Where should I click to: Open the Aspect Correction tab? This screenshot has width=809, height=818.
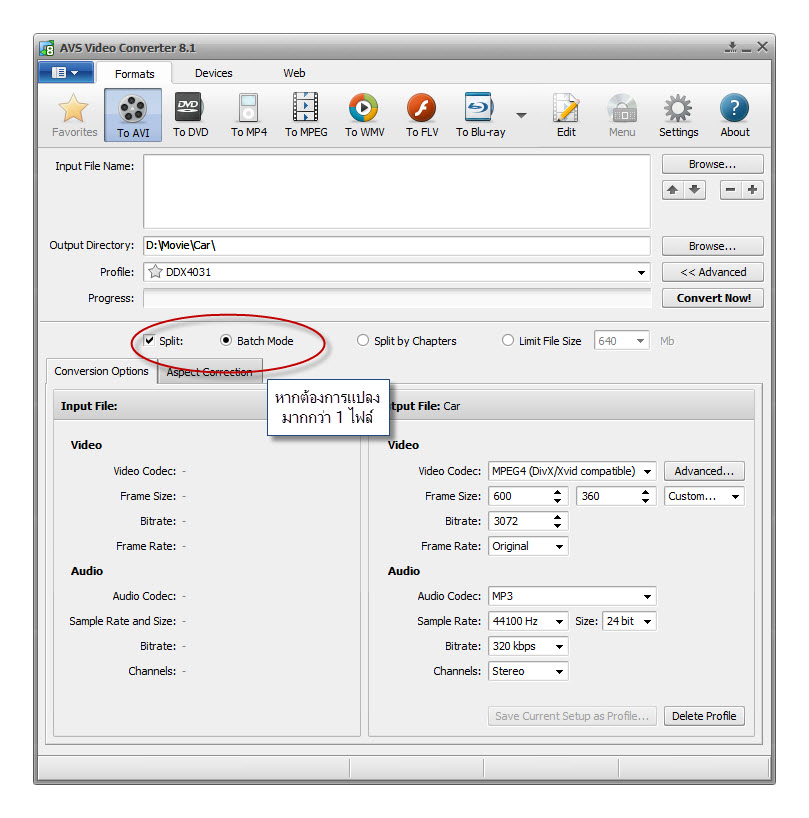coord(210,372)
